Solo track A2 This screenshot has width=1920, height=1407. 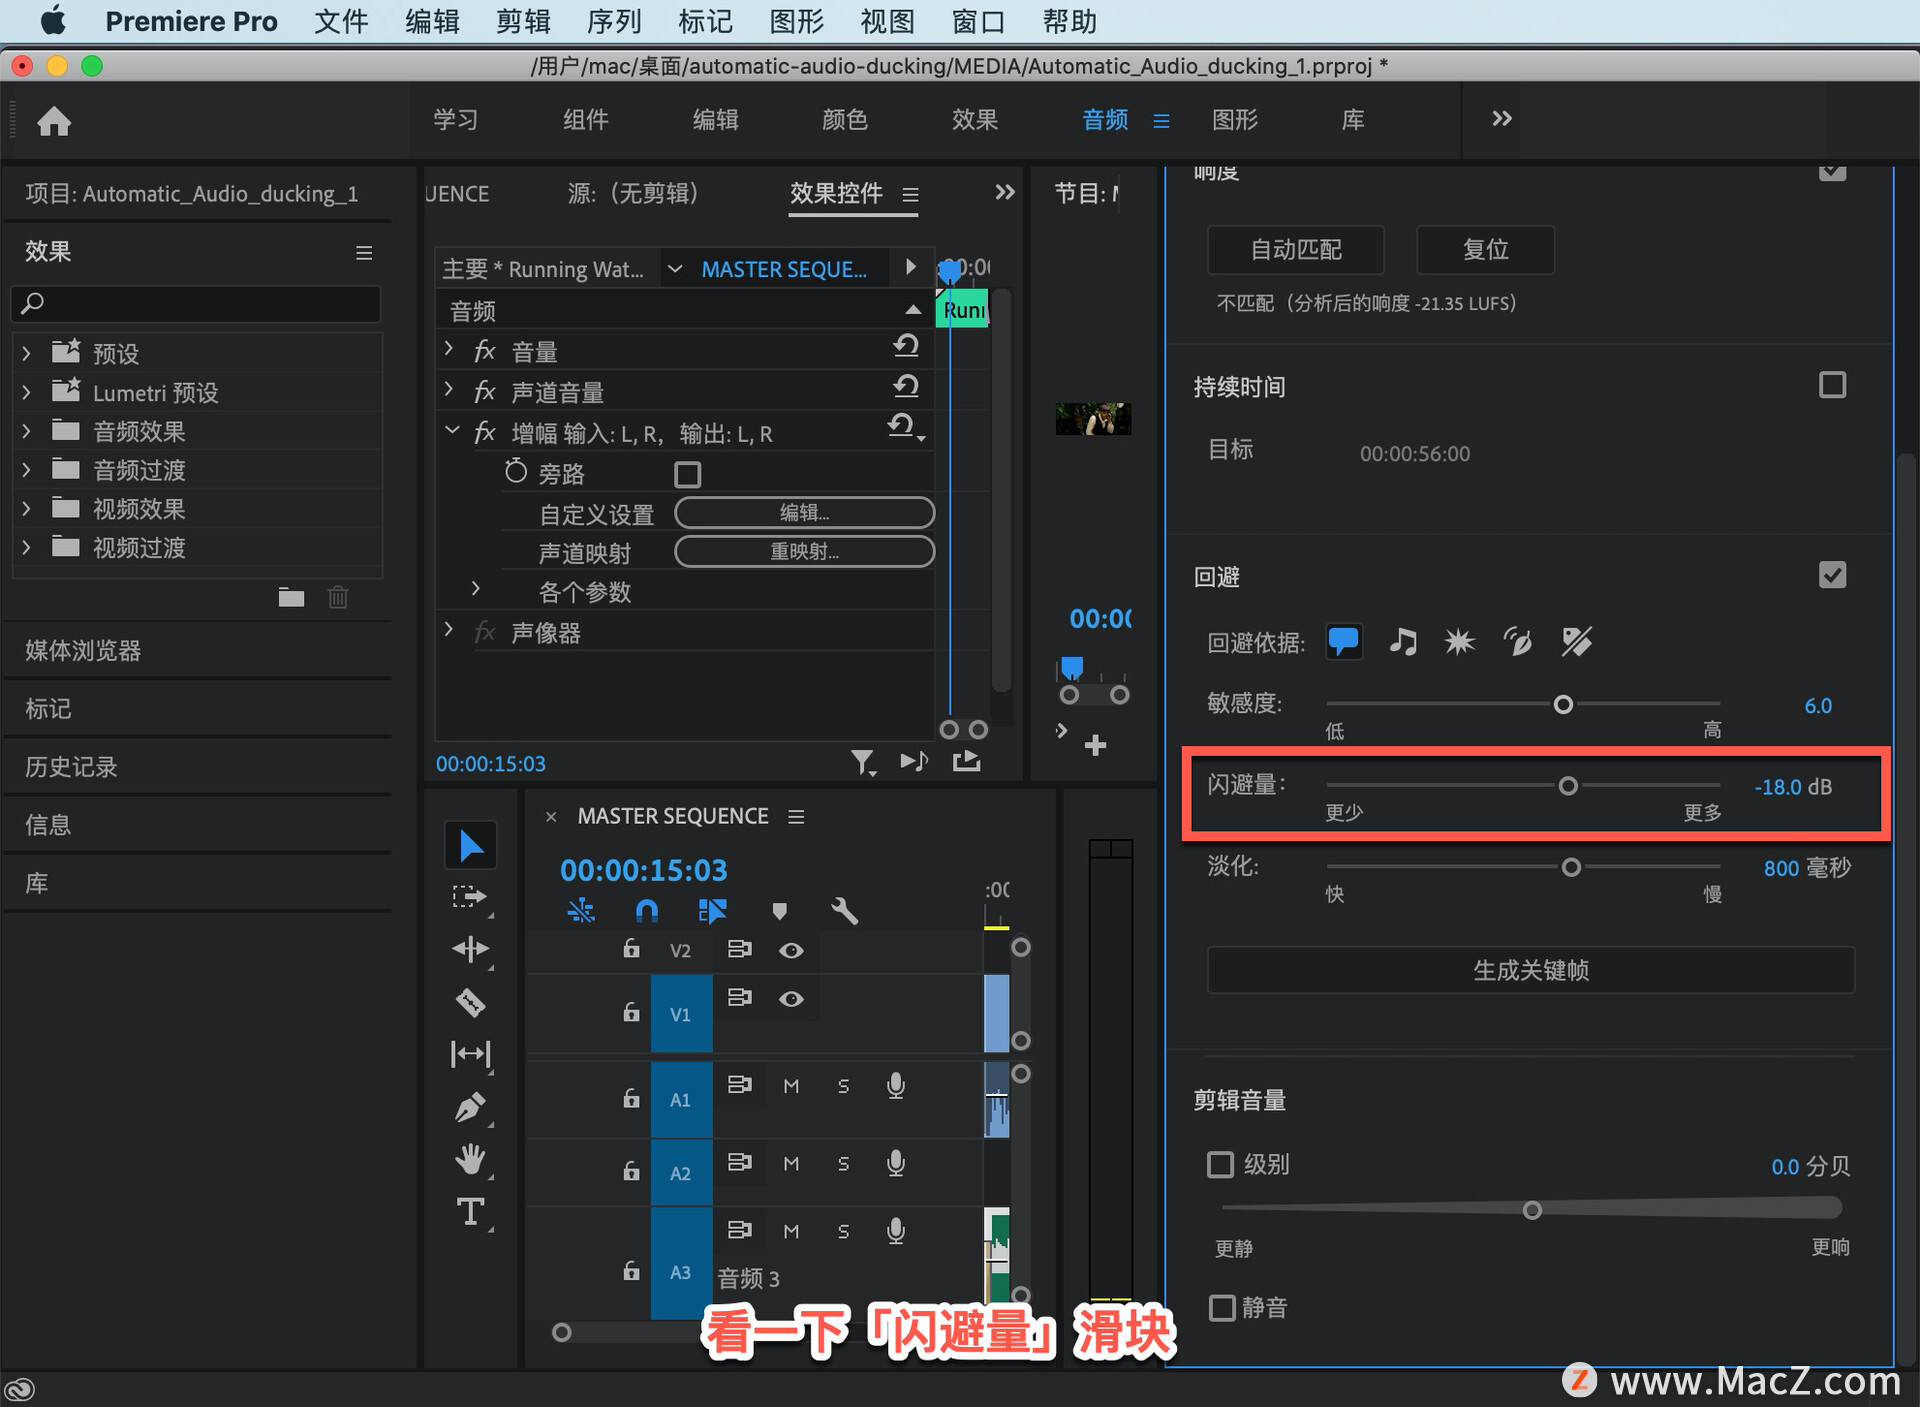click(x=843, y=1164)
